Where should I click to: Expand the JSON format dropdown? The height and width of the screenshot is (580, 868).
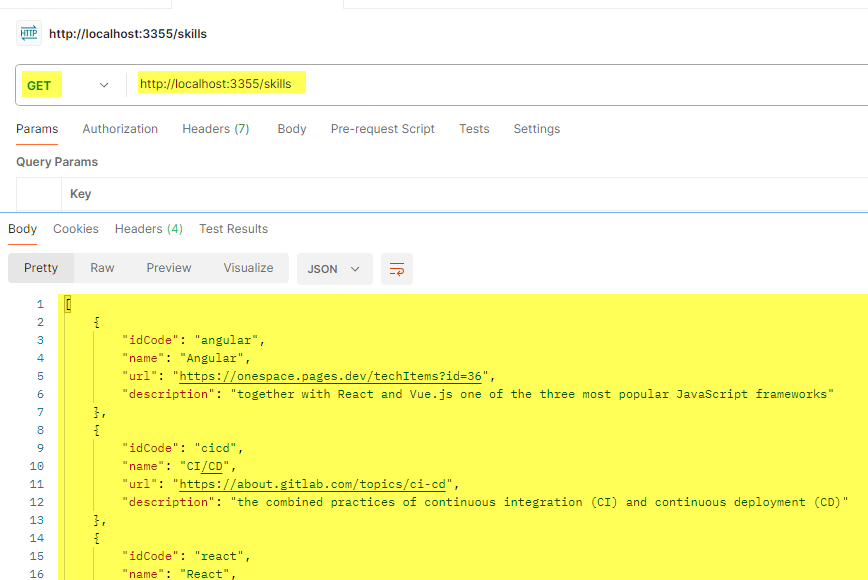334,269
